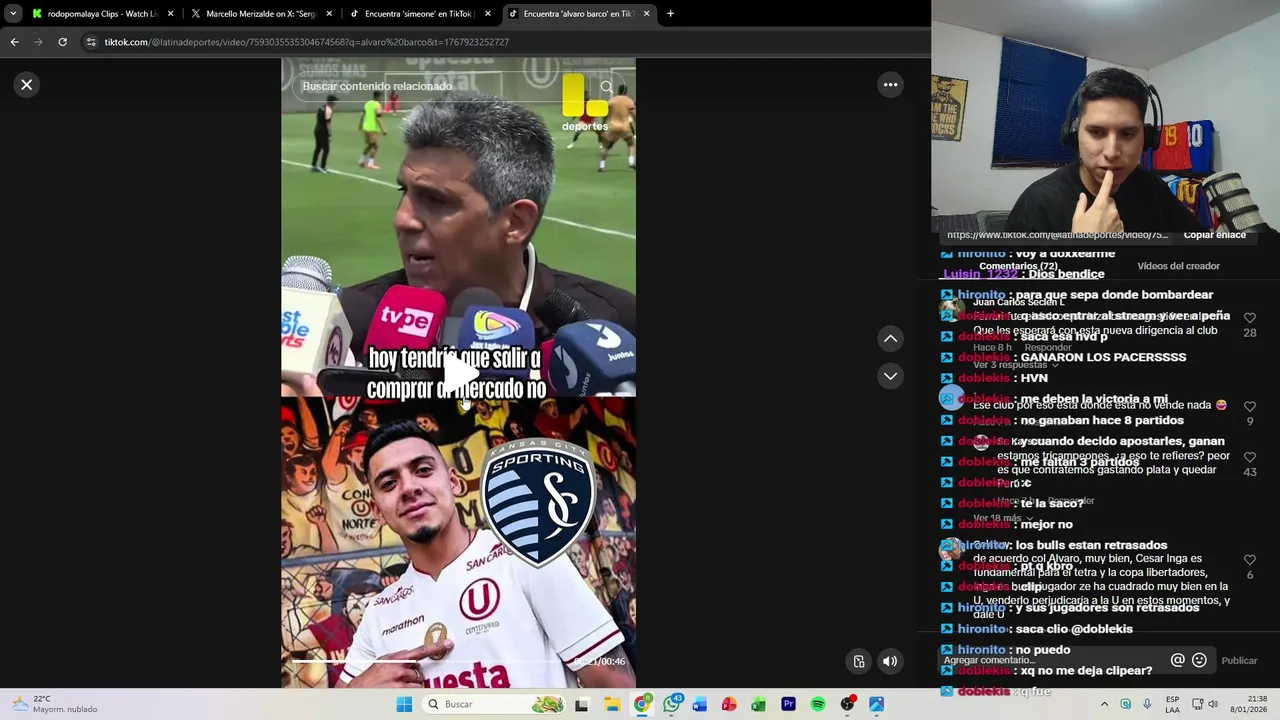Viewport: 1280px width, 720px height.
Task: Click 'Publicar' to post comment
Action: 1239,661
